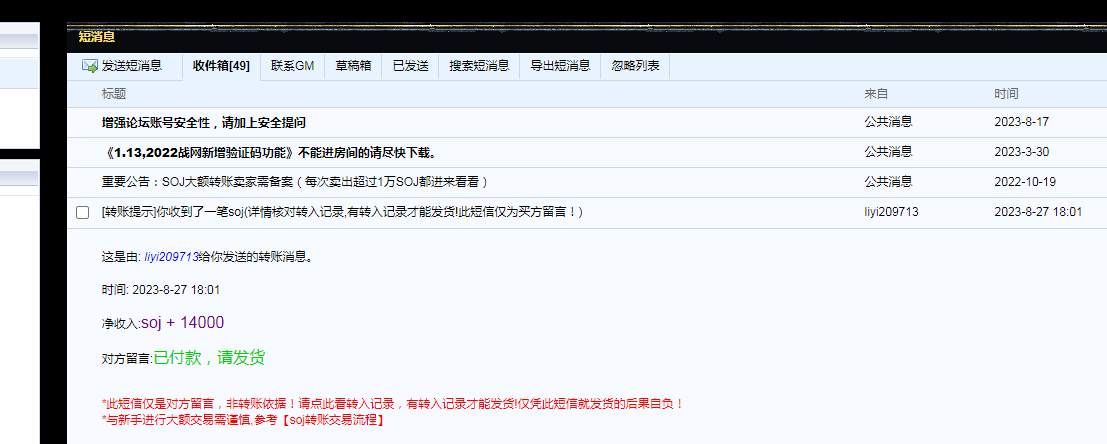The width and height of the screenshot is (1107, 444).
Task: Select the 导出短消息 export tab
Action: 560,66
